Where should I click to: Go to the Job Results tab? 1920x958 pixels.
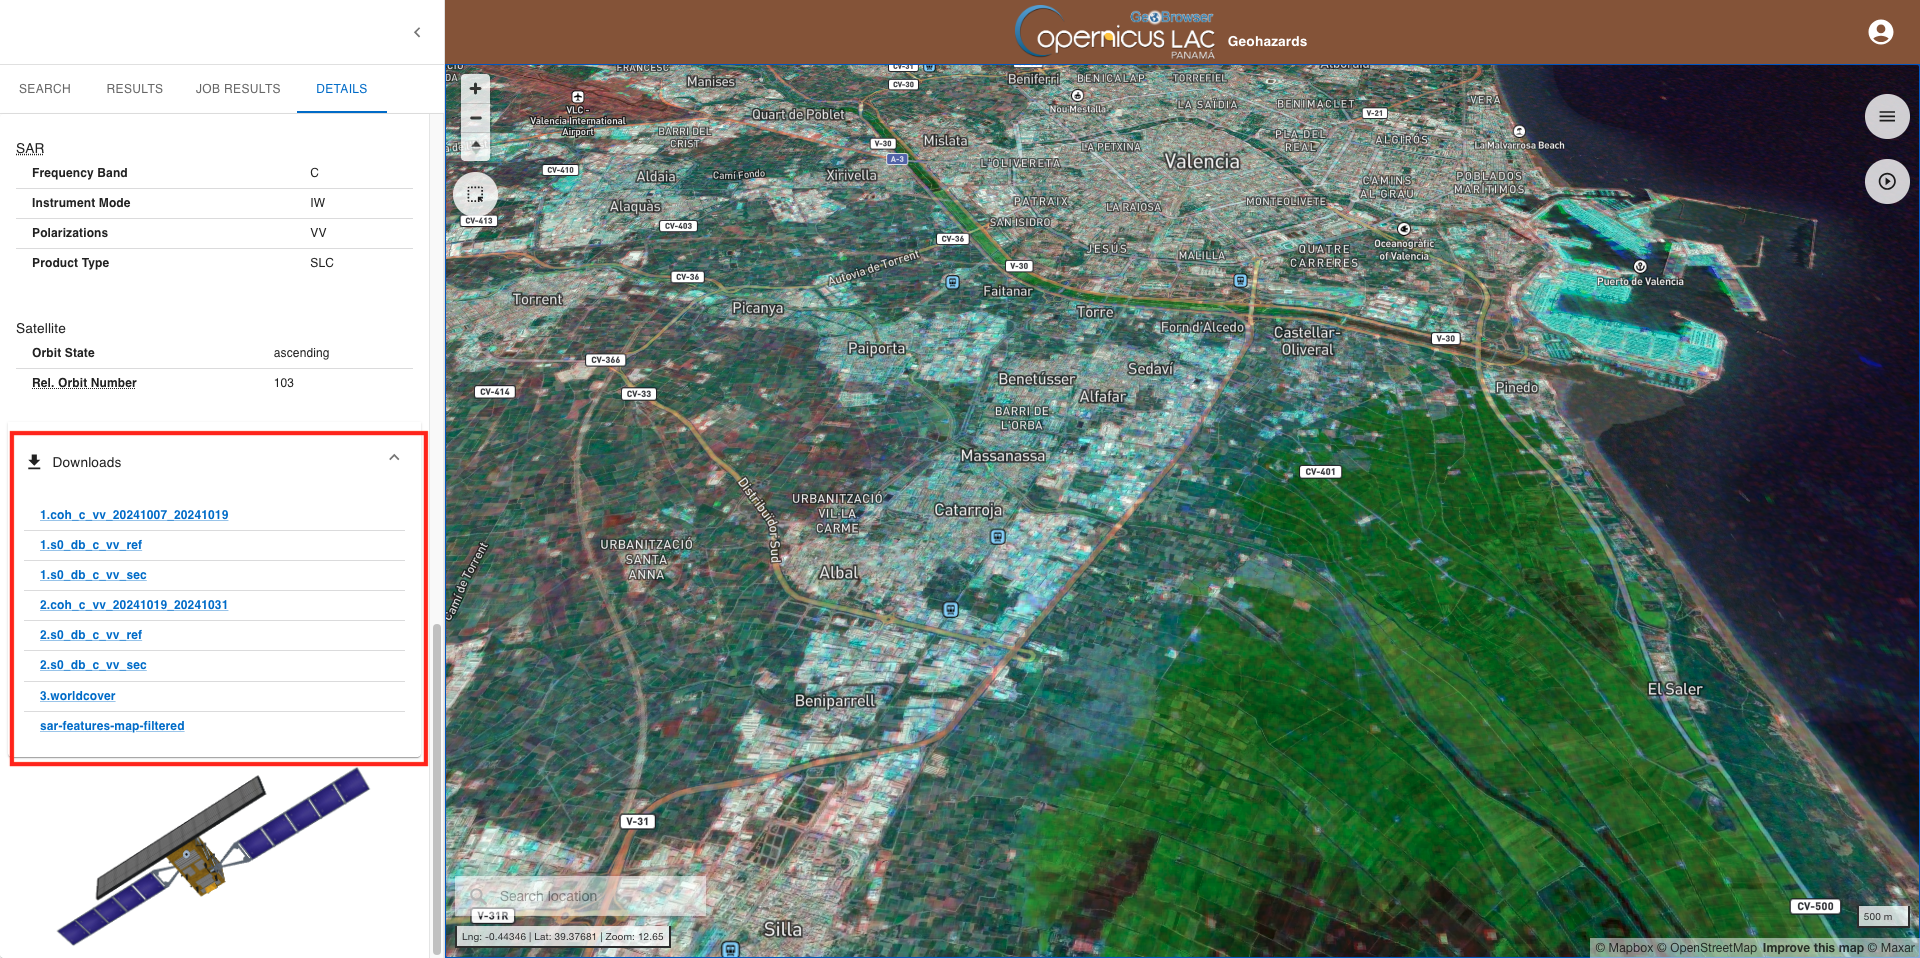(238, 89)
